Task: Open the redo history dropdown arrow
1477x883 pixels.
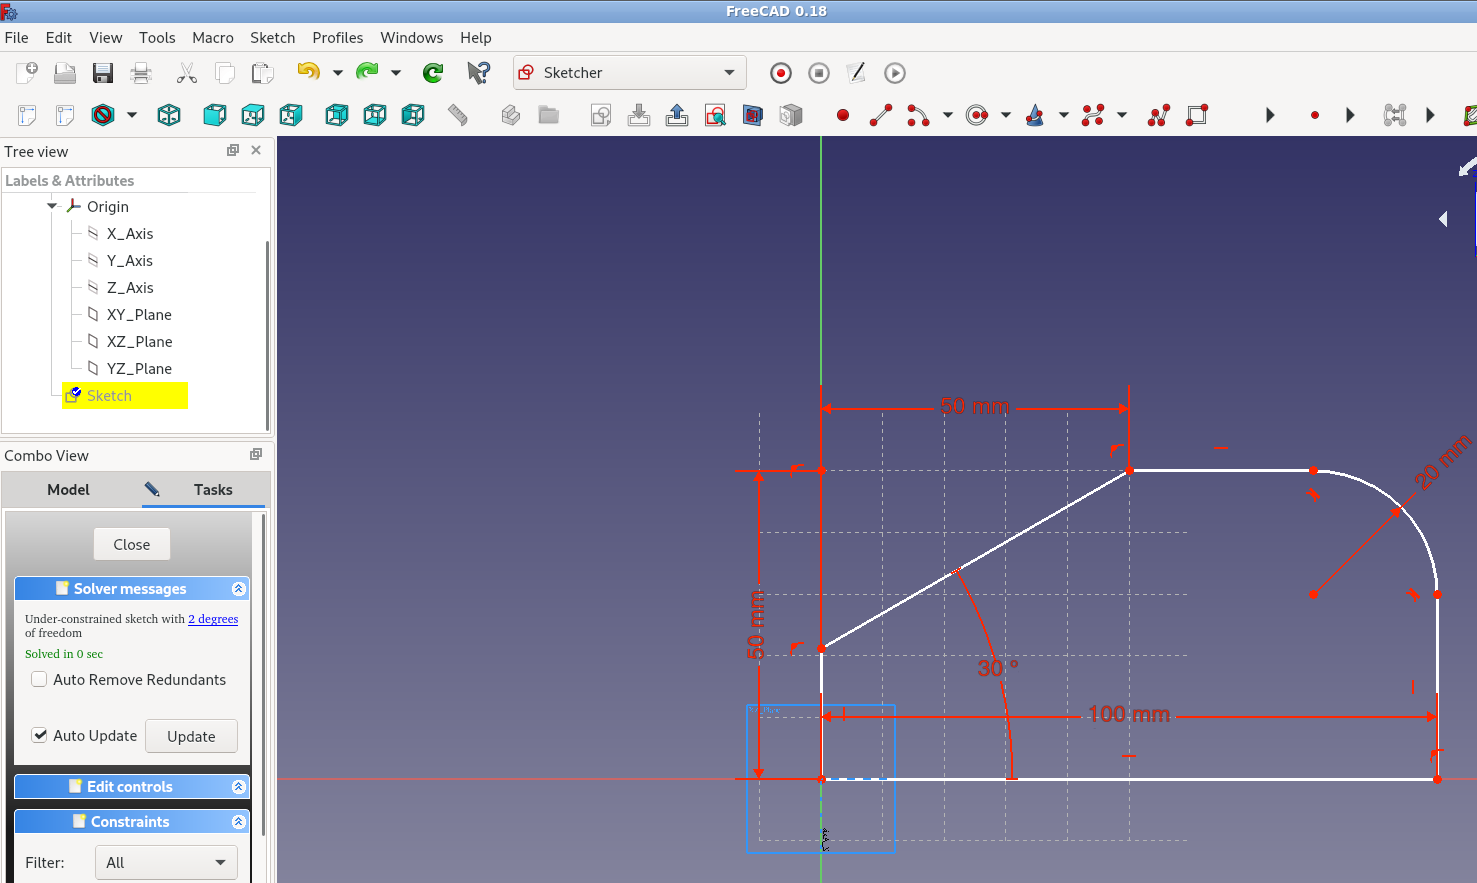Action: pos(396,72)
